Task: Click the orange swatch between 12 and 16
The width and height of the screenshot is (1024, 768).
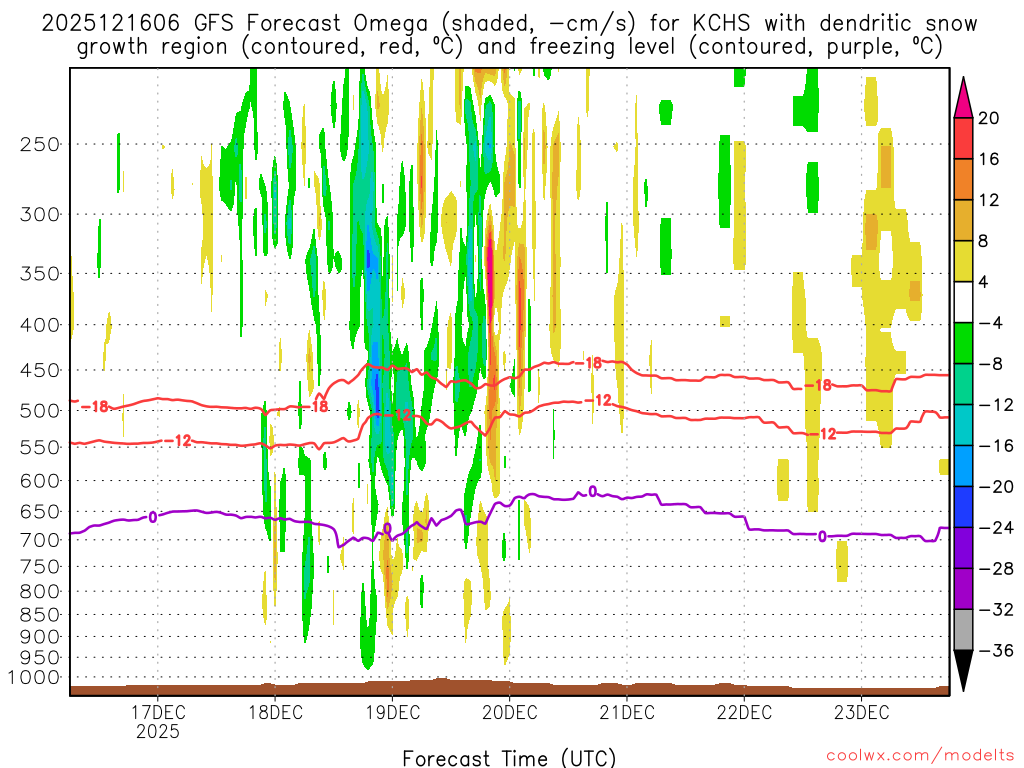Action: (x=963, y=179)
